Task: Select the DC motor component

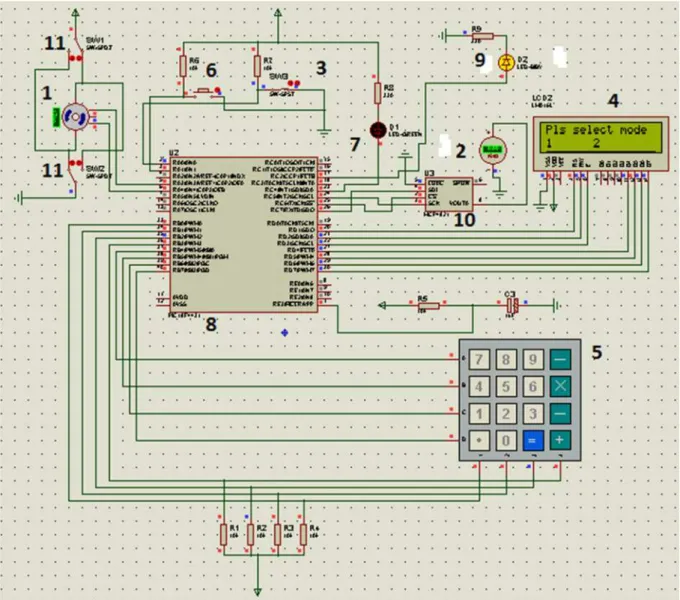Action: click(75, 117)
